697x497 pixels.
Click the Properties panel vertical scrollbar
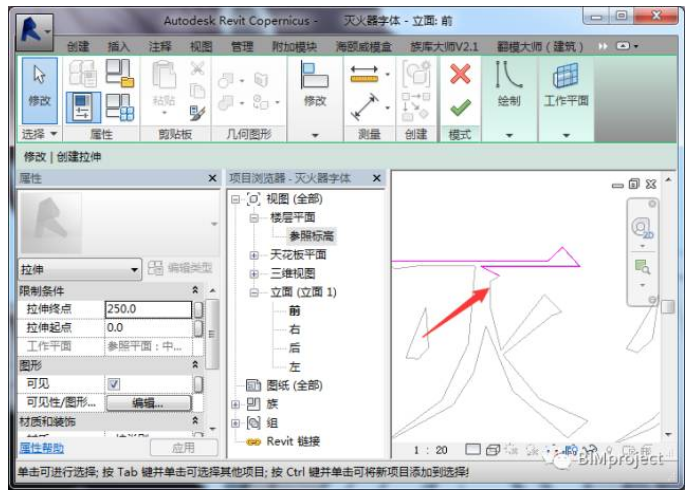point(212,333)
